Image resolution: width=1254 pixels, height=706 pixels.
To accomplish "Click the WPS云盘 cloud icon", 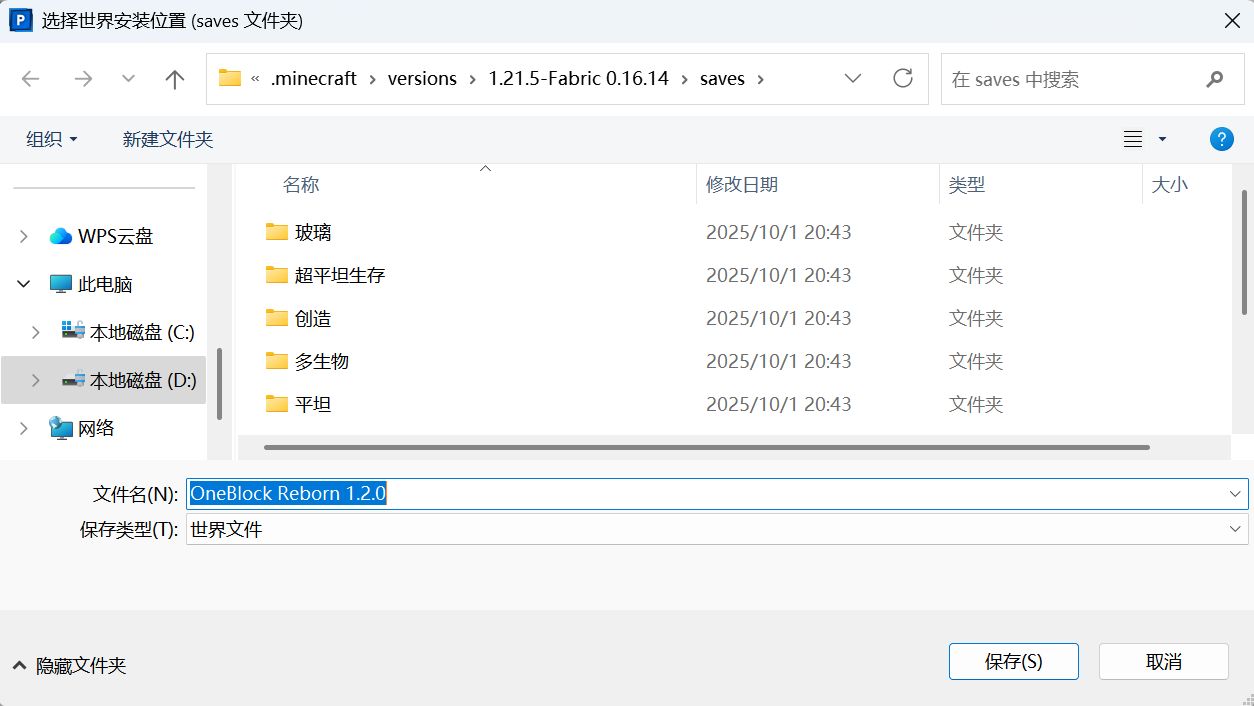I will pos(61,237).
